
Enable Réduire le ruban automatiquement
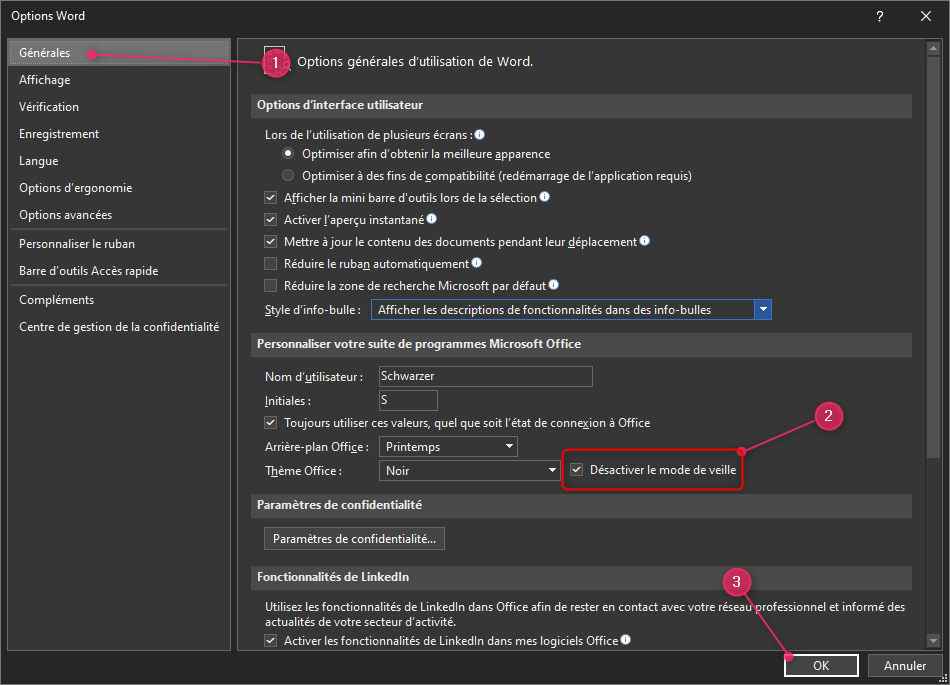pyautogui.click(x=270, y=263)
